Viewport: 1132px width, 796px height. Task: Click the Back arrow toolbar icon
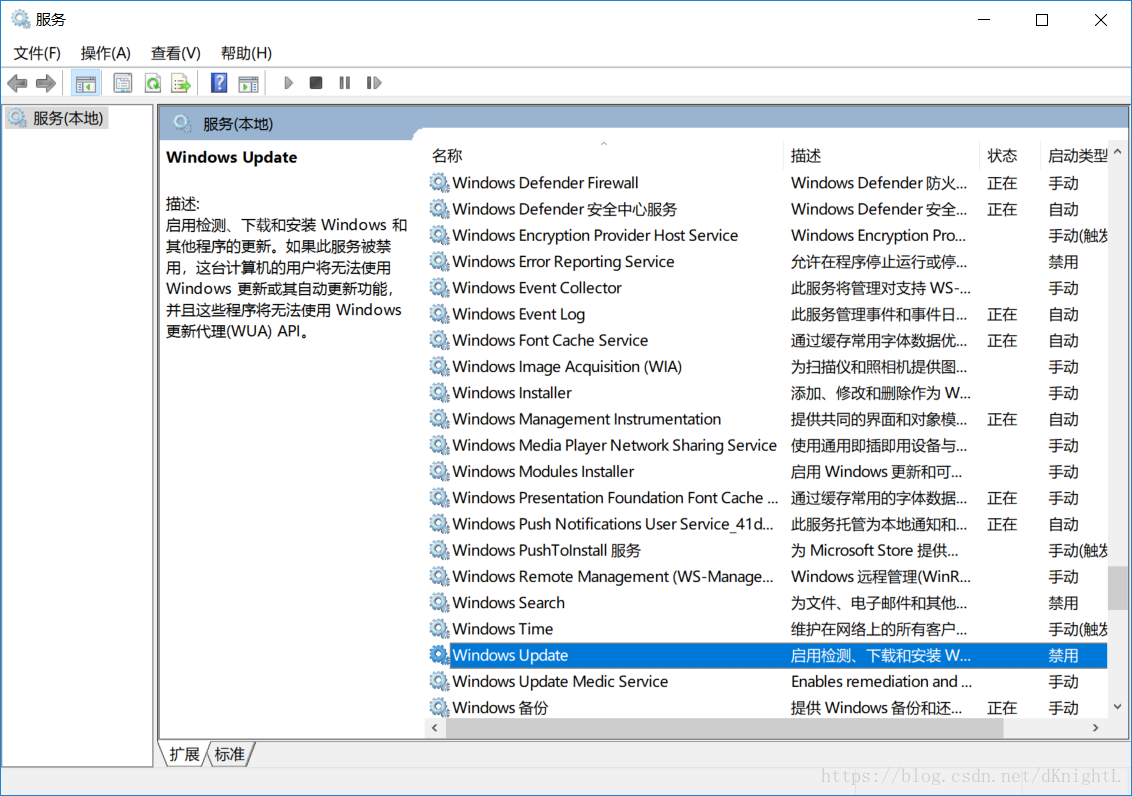coord(17,83)
